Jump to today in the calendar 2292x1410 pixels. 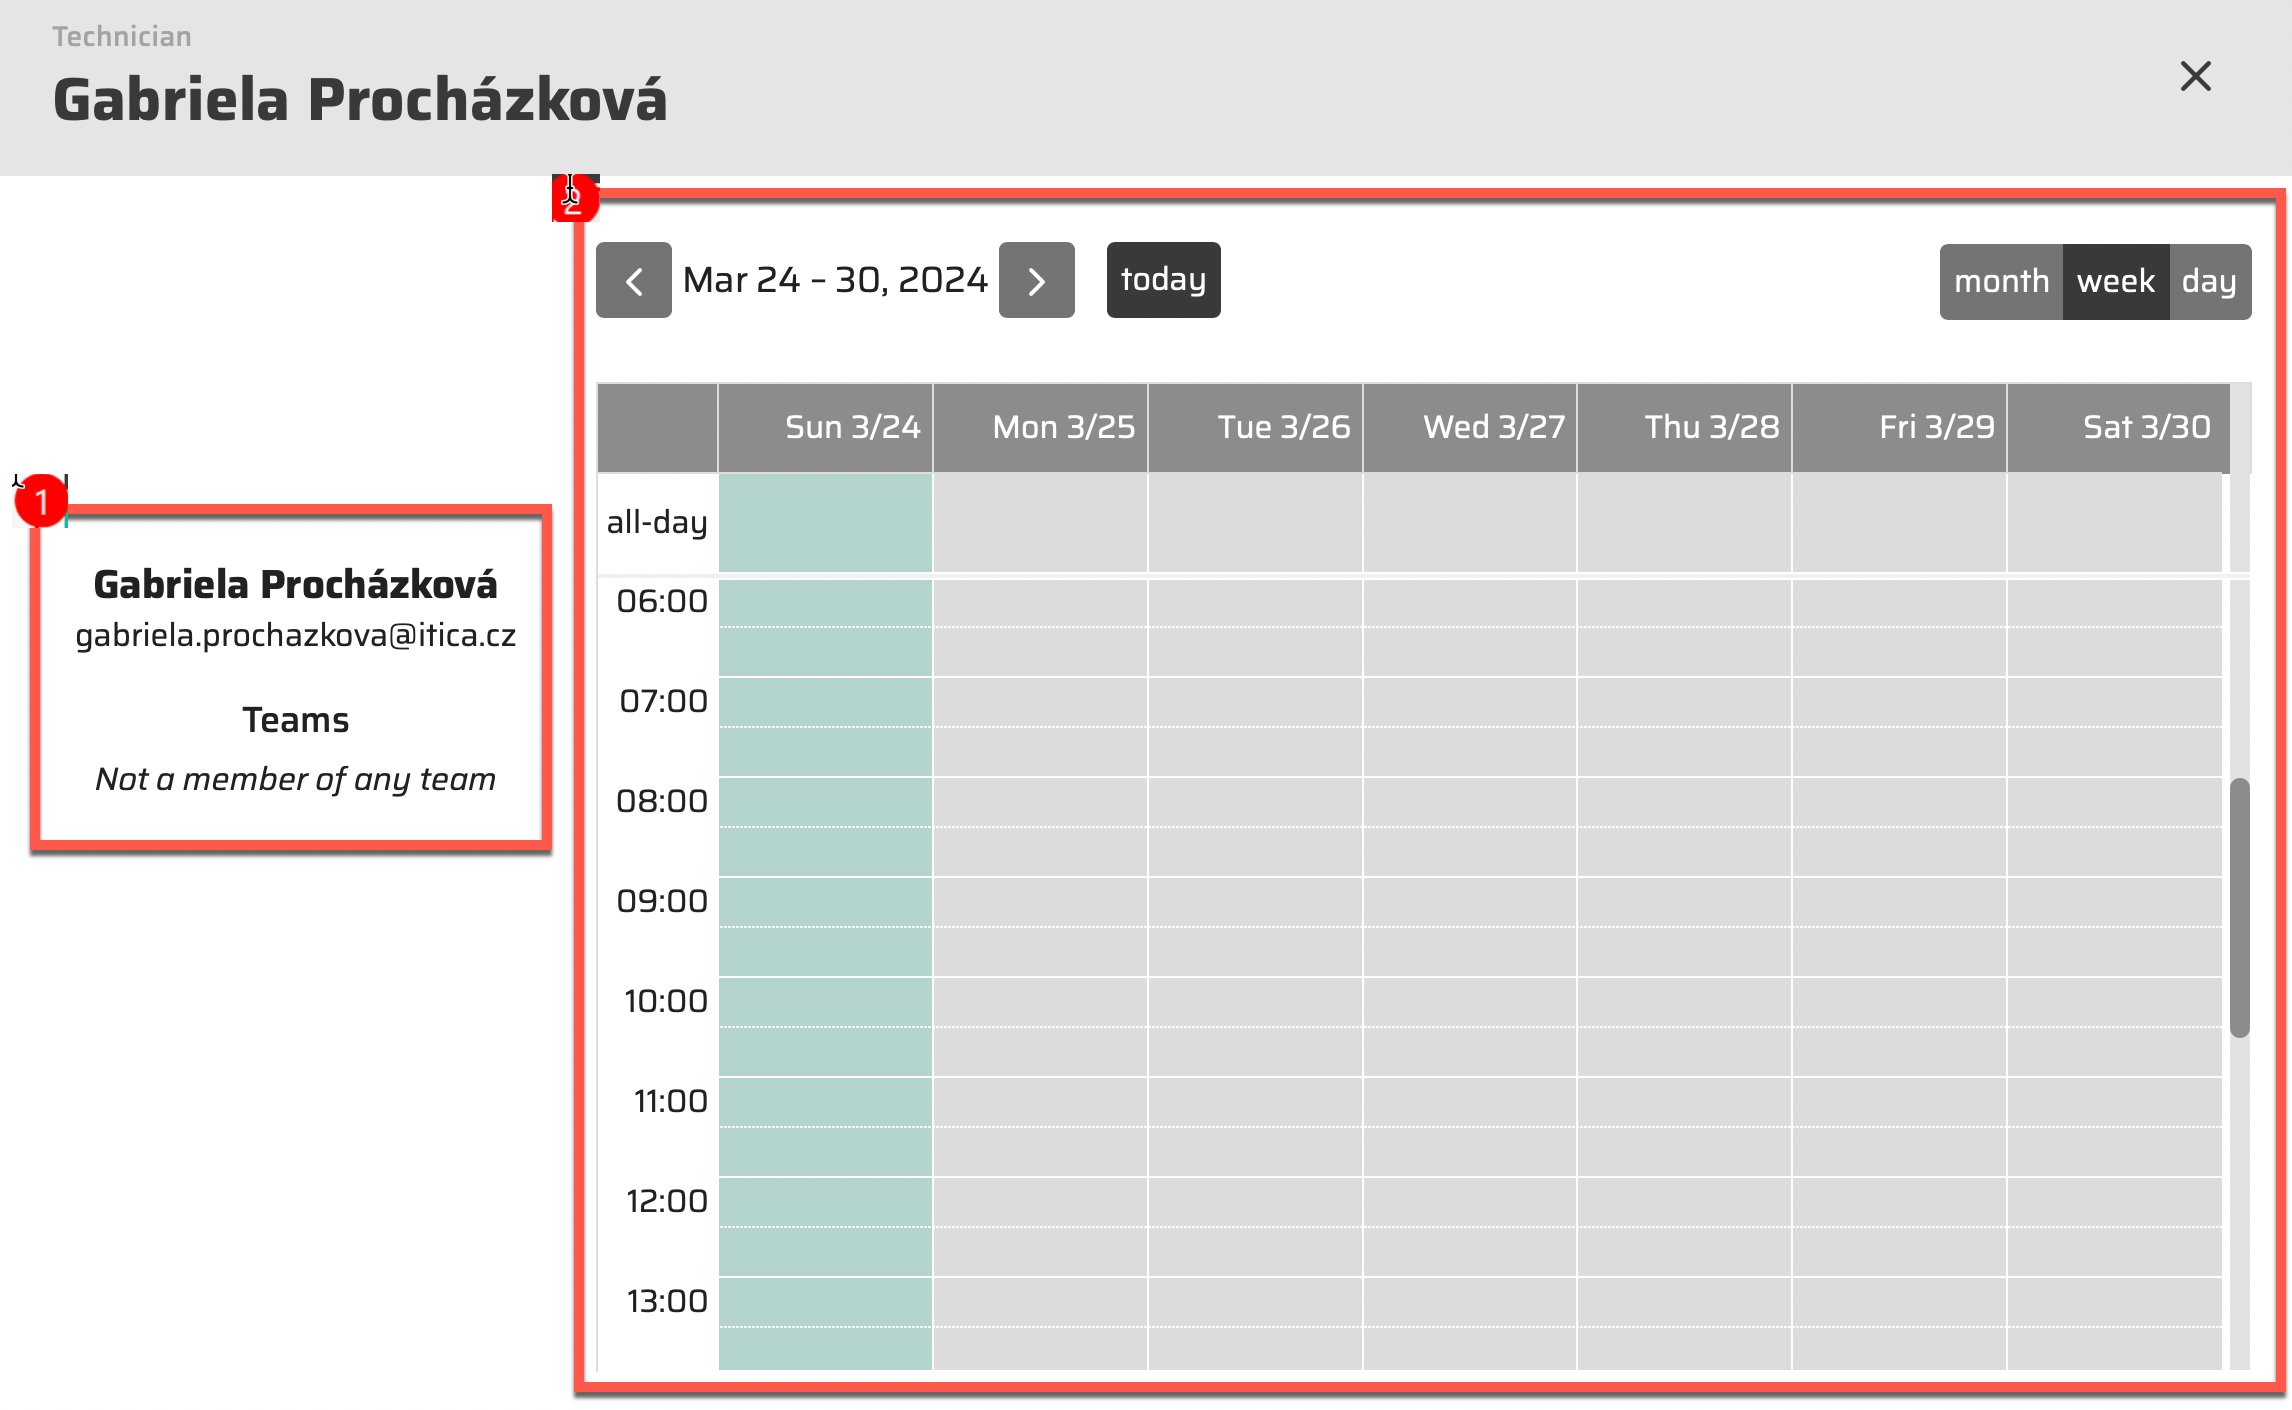pos(1163,280)
